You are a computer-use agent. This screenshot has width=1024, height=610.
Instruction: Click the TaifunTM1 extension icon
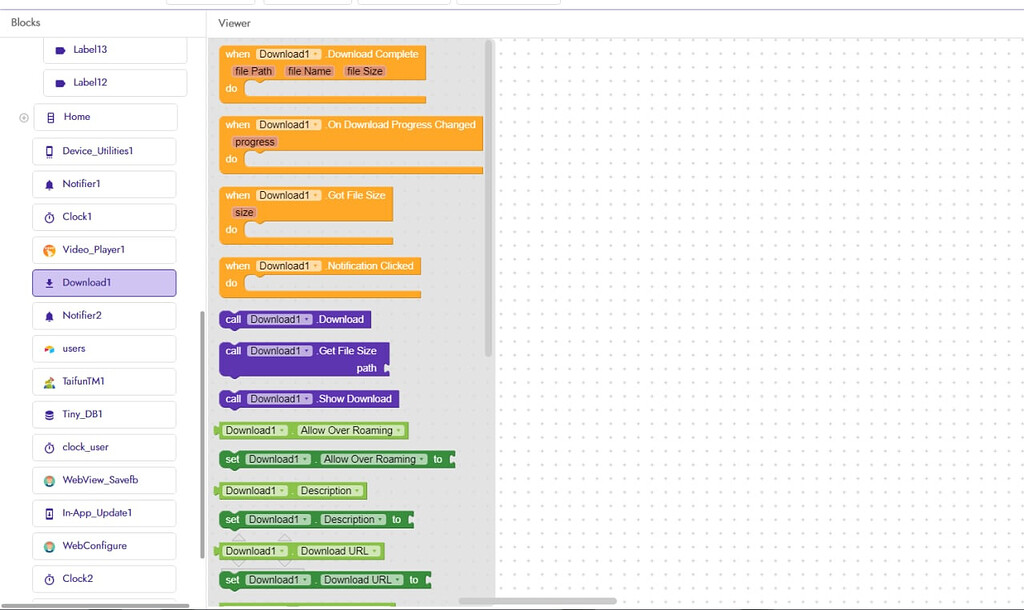(49, 382)
